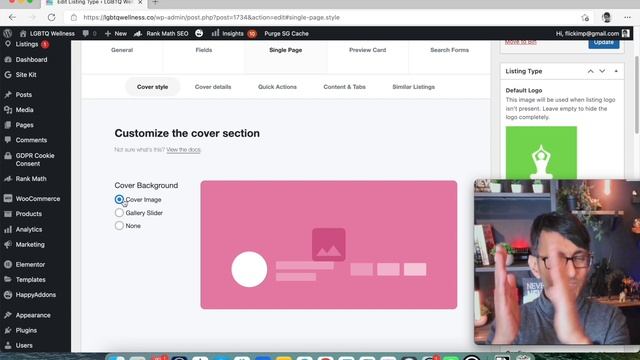Image resolution: width=640 pixels, height=360 pixels.
Task: Click the Move to Bin link
Action: pos(520,42)
